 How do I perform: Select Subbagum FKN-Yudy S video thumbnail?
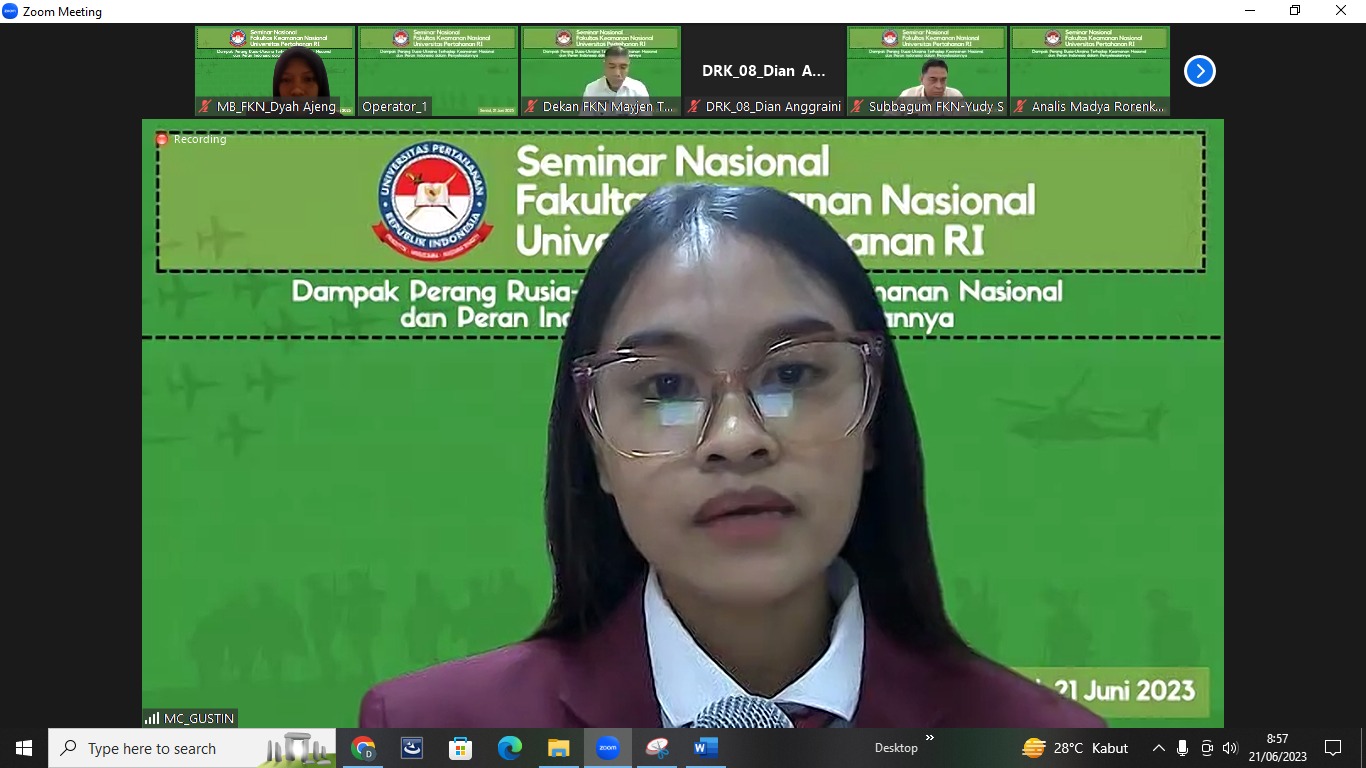click(x=927, y=71)
